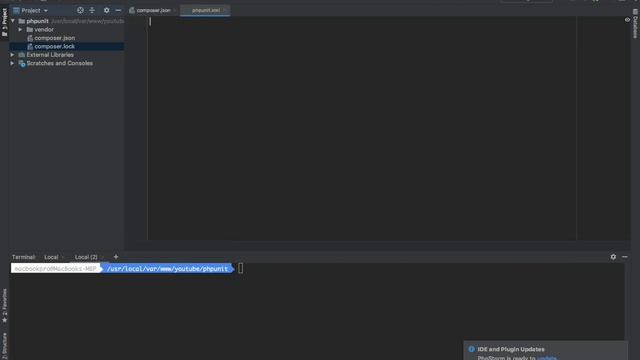The height and width of the screenshot is (360, 640).
Task: Collapse the phpunit root folder
Action: coord(13,21)
